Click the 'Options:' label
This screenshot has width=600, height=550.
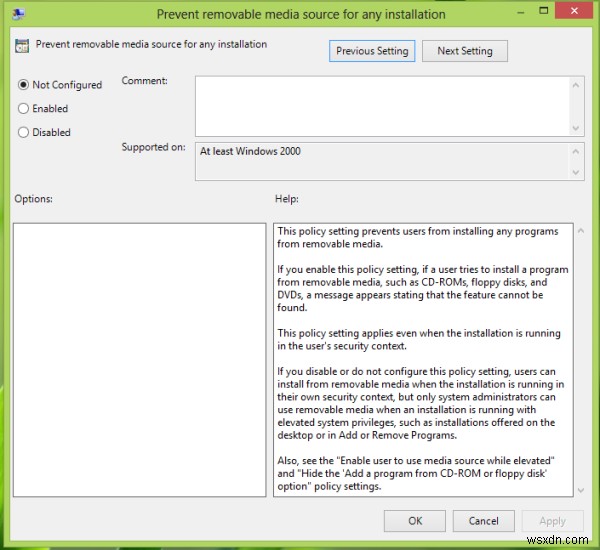tap(34, 199)
